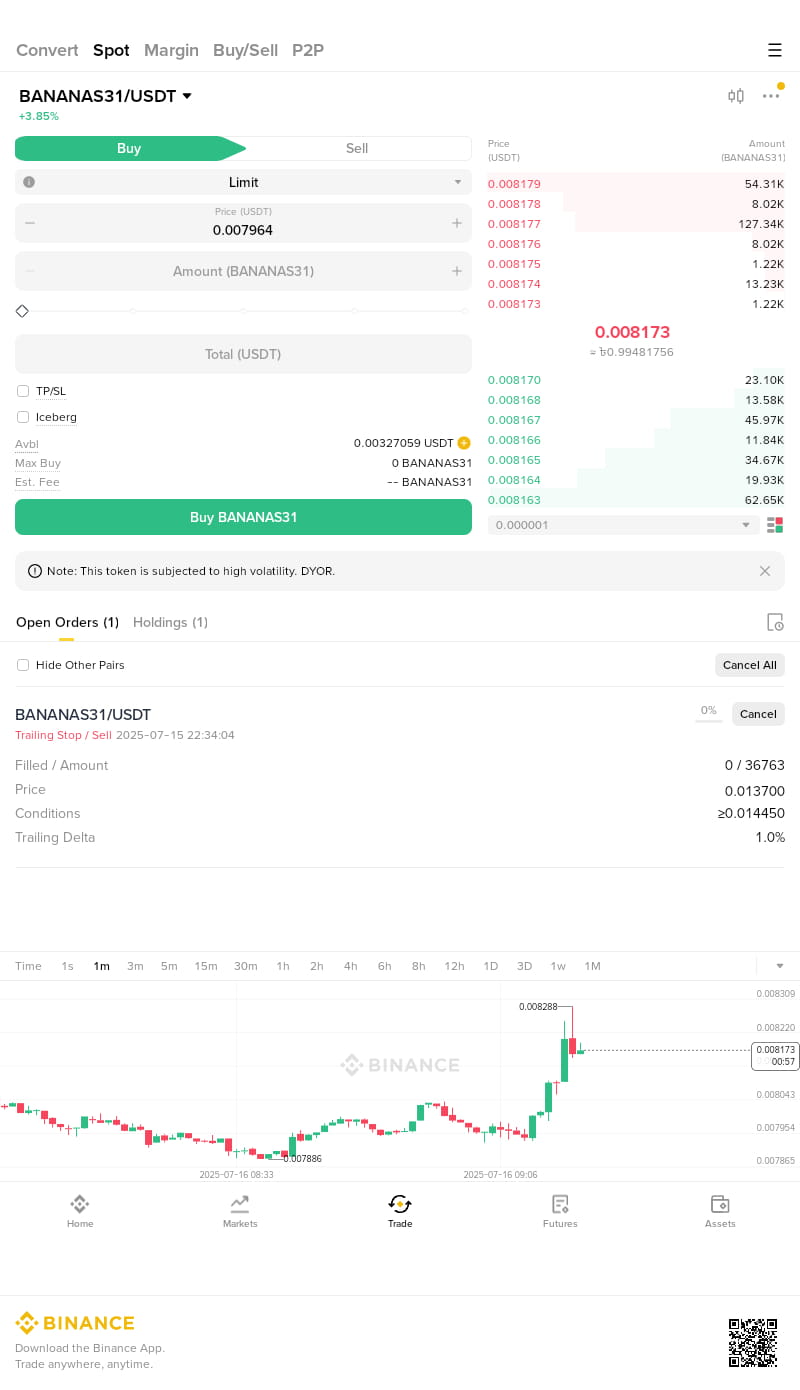Enable the TP/SL checkbox
This screenshot has width=800, height=1390.
coord(23,391)
